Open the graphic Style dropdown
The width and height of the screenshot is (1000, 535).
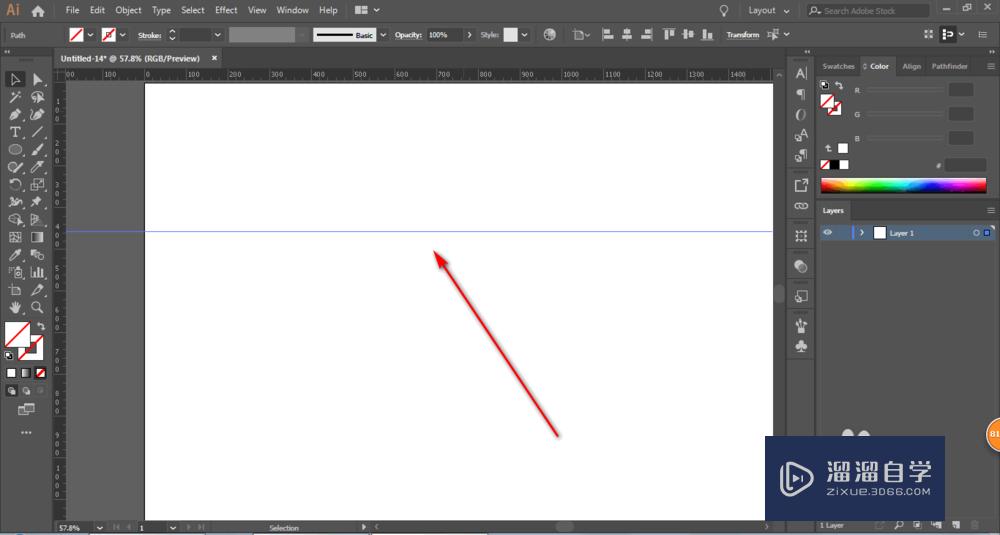tap(524, 35)
